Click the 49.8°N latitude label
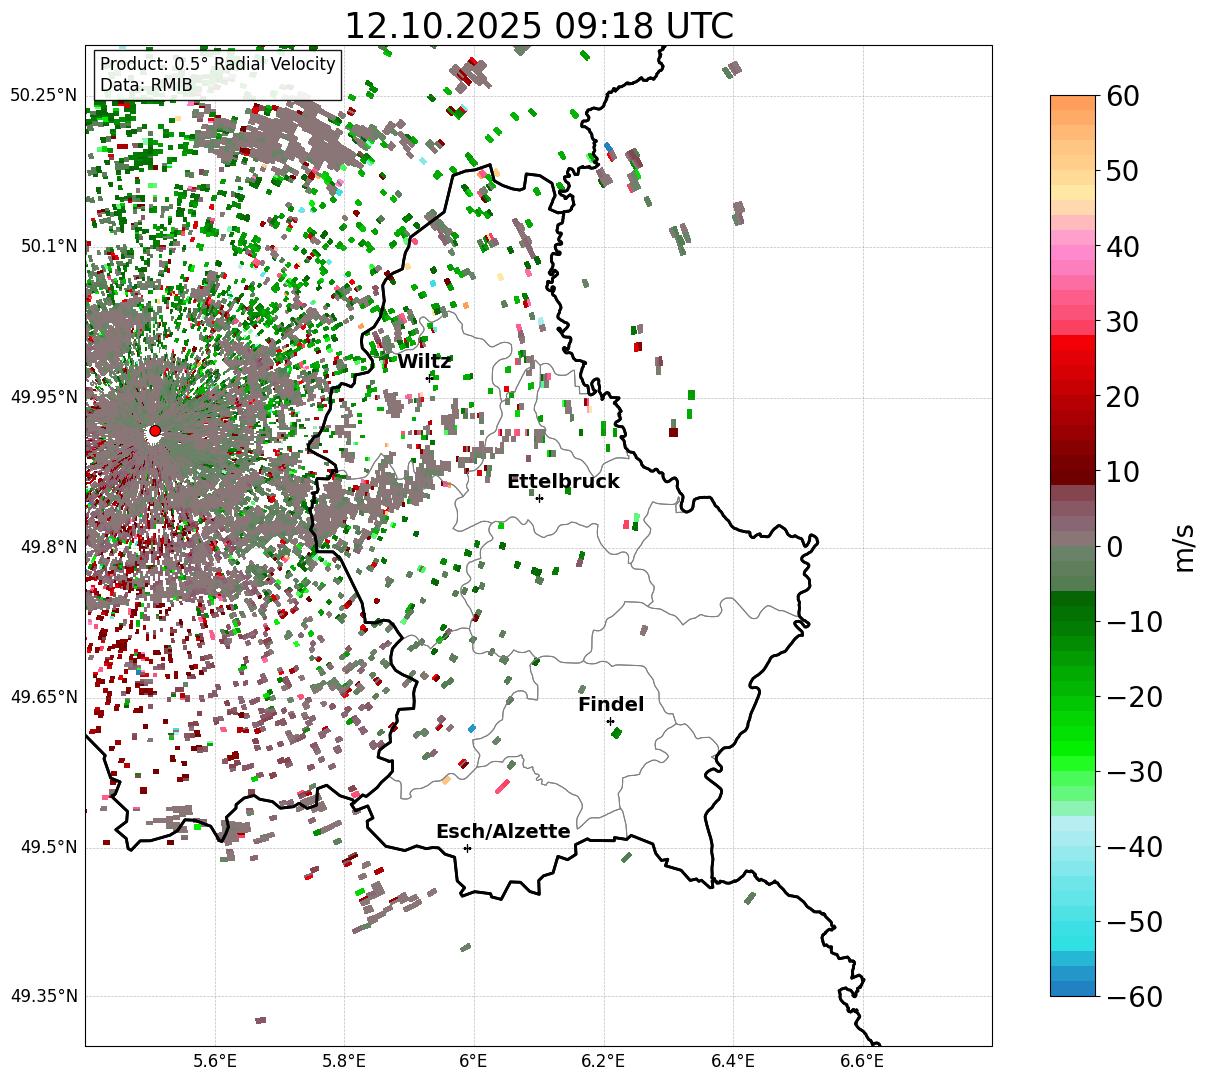1207x1081 pixels. coord(49,547)
